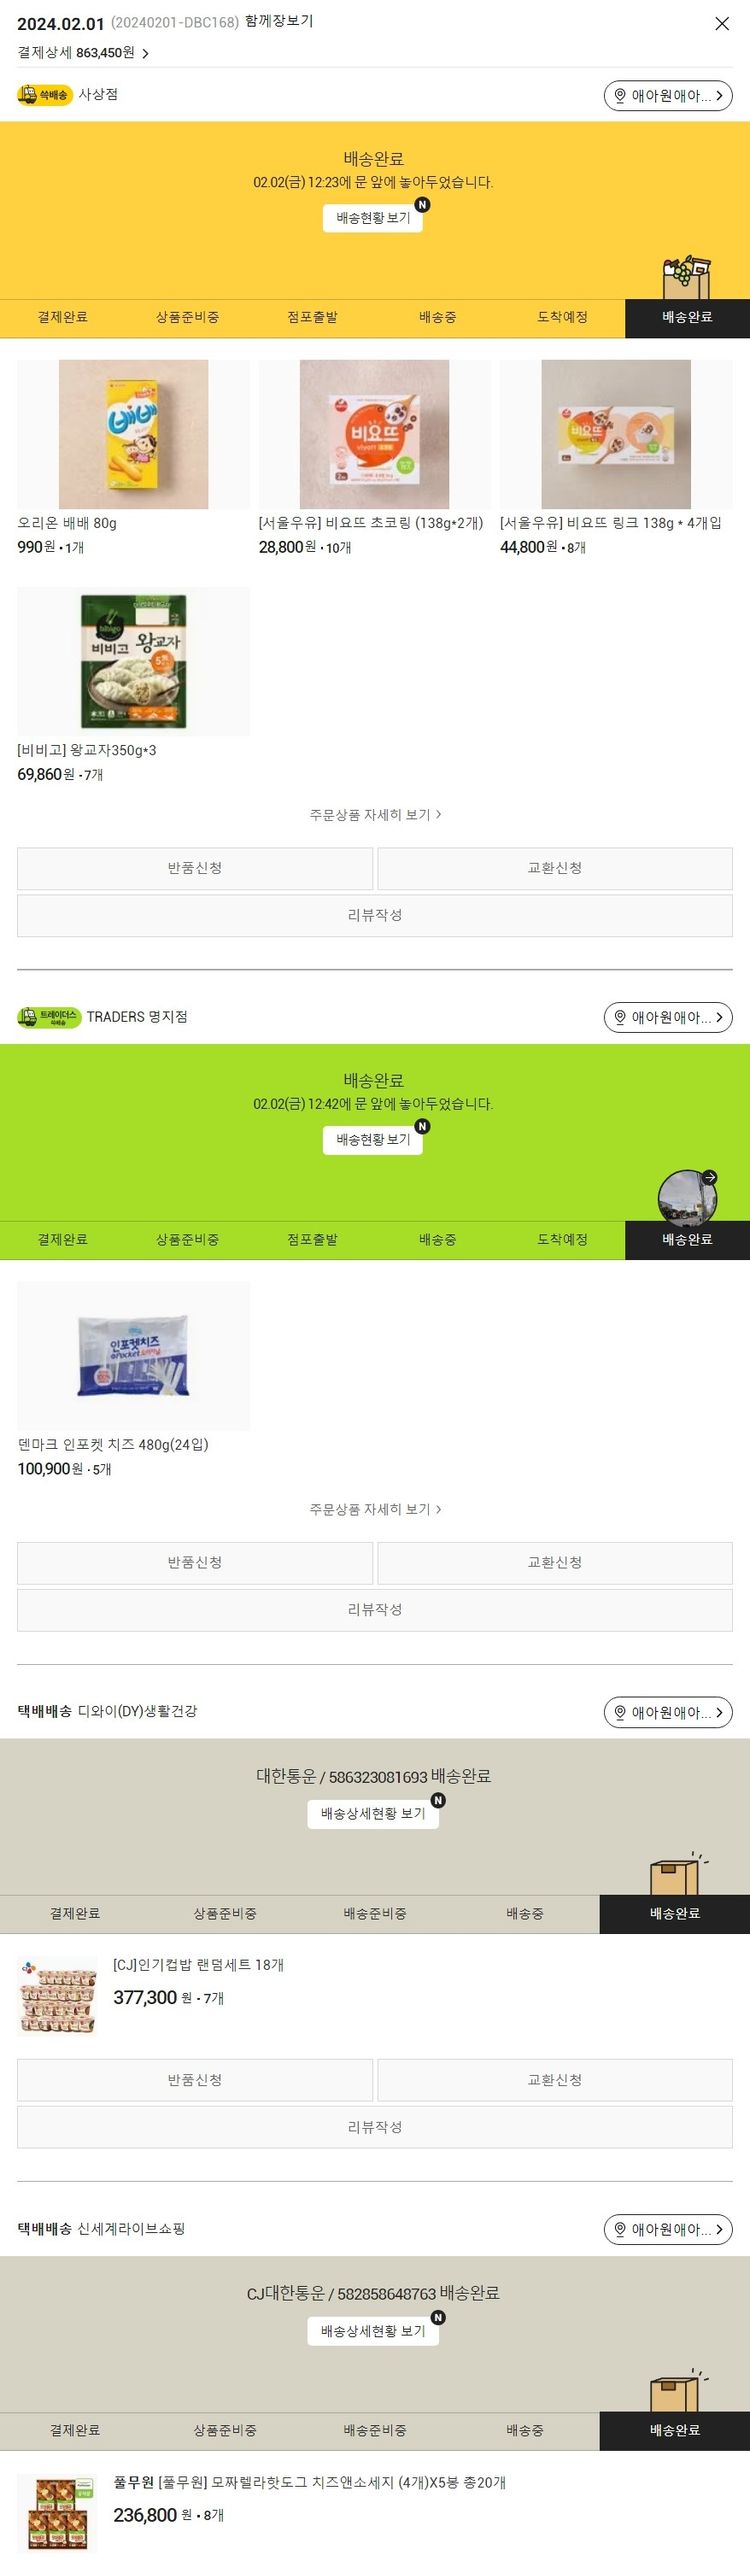
Task: Open the delivery photo thumbnail in TRADERS section
Action: (x=687, y=1197)
